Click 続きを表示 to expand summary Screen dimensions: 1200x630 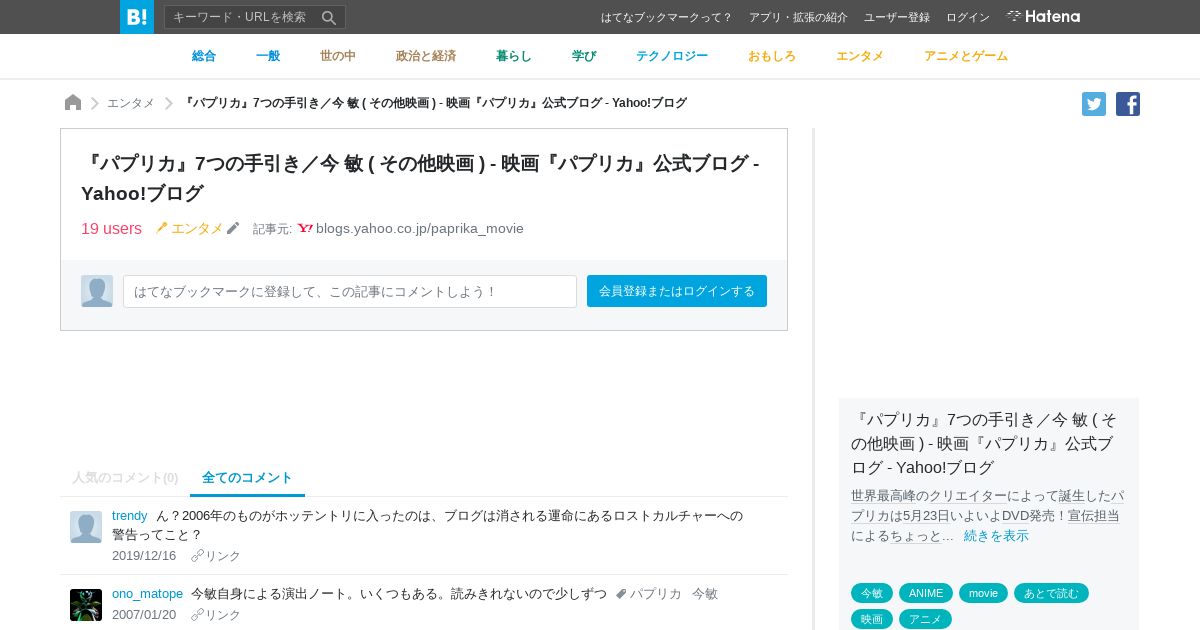point(996,536)
